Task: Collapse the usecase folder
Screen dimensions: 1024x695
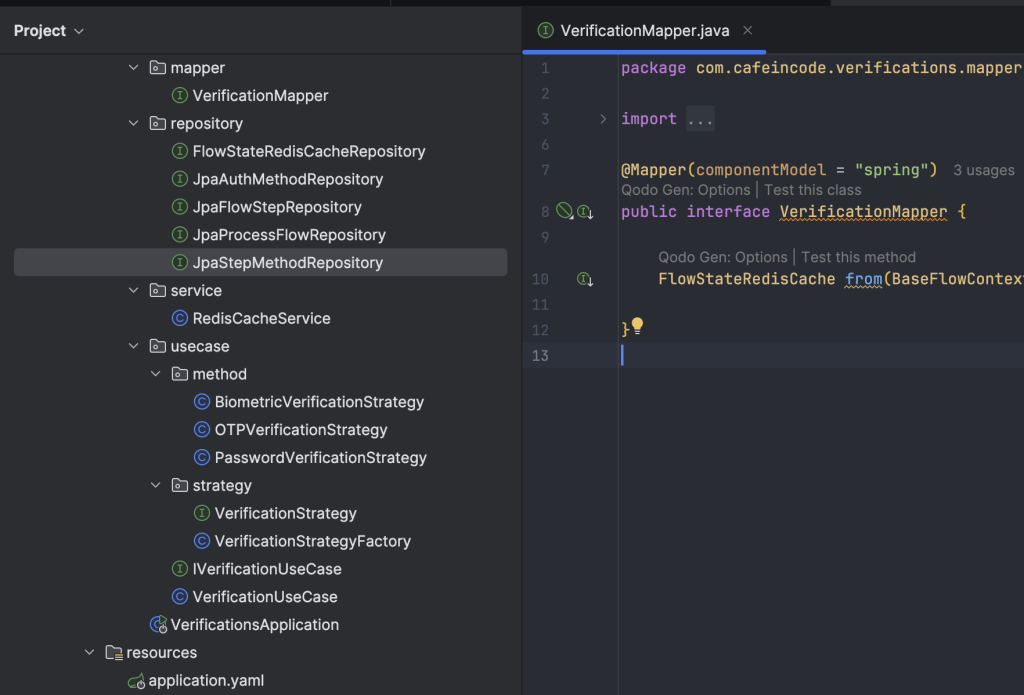Action: (133, 346)
